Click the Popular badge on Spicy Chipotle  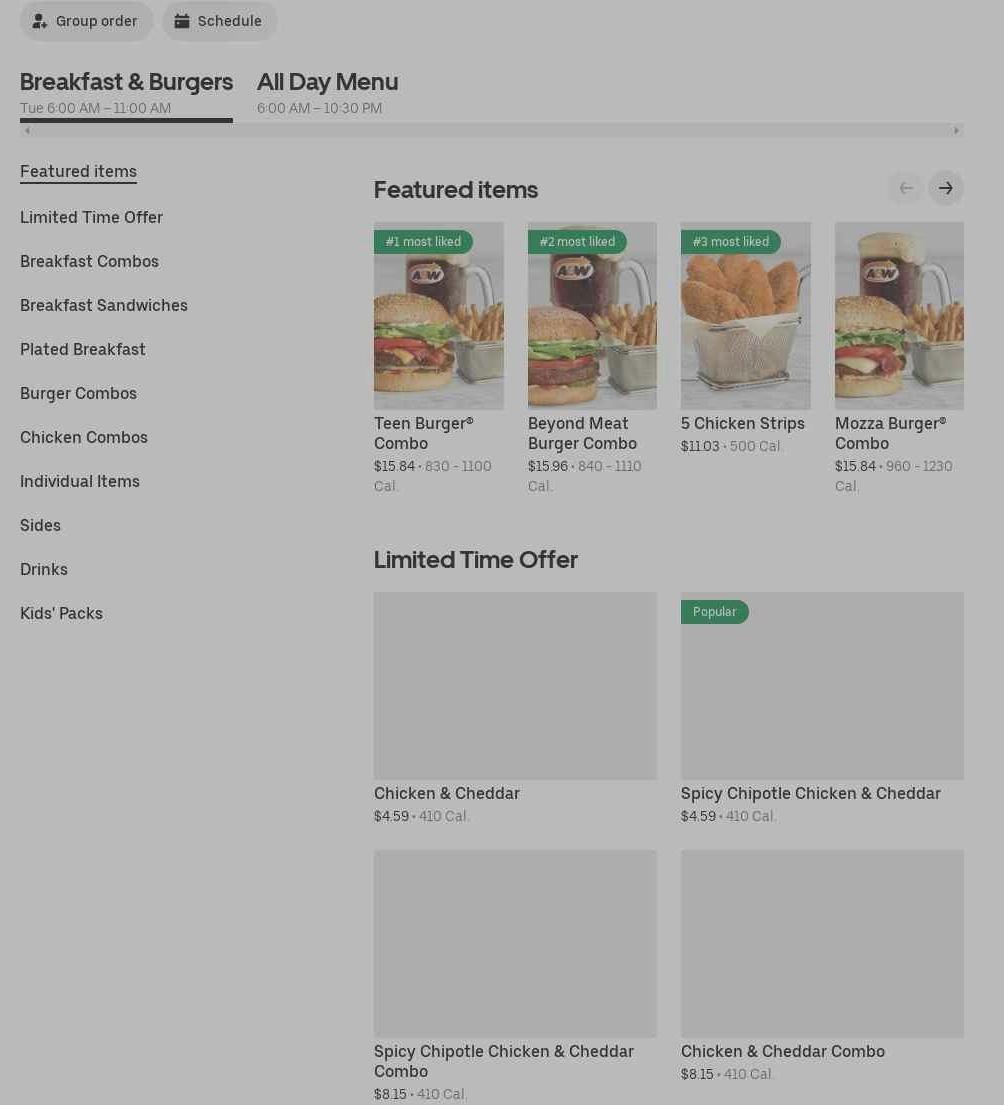click(714, 612)
